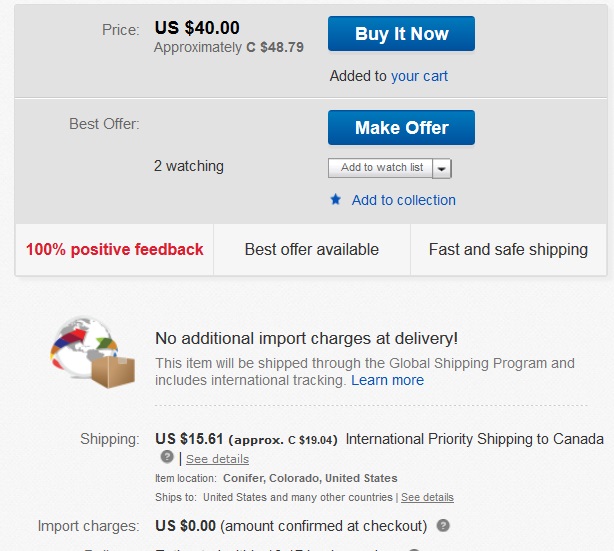Click the '2 watching' text
Screen dimensions: 614x551
189,166
